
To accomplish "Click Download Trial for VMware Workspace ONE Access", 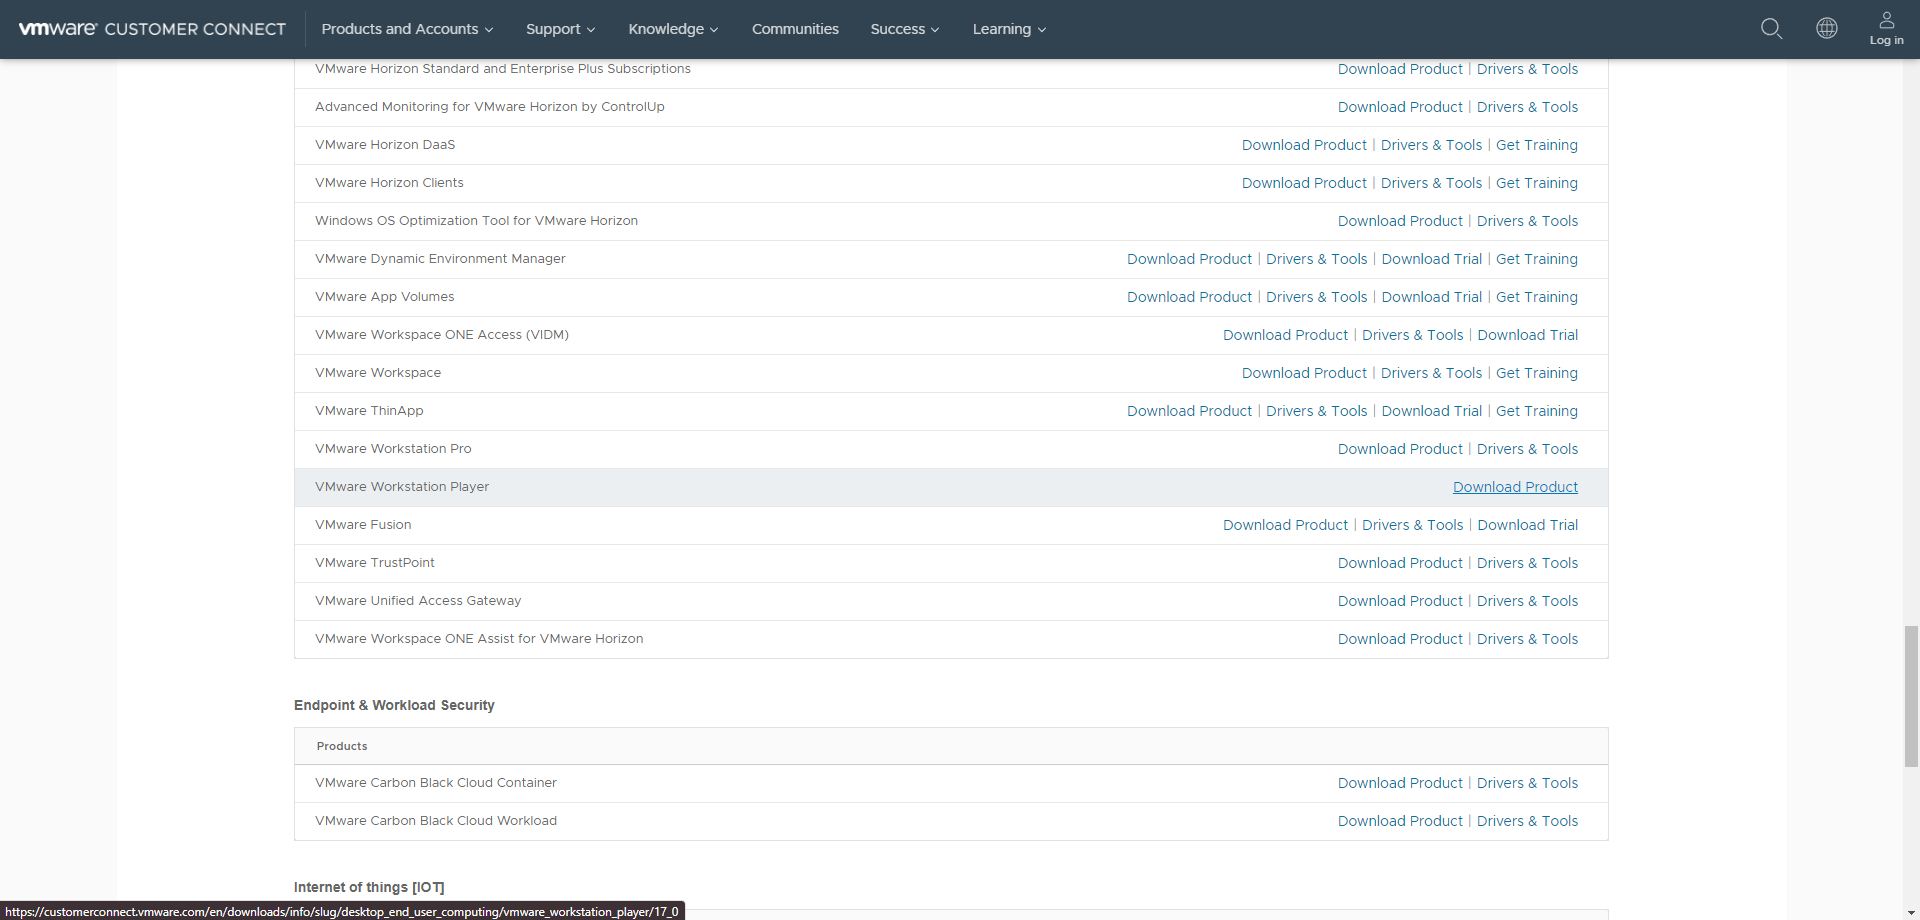I will tap(1527, 334).
